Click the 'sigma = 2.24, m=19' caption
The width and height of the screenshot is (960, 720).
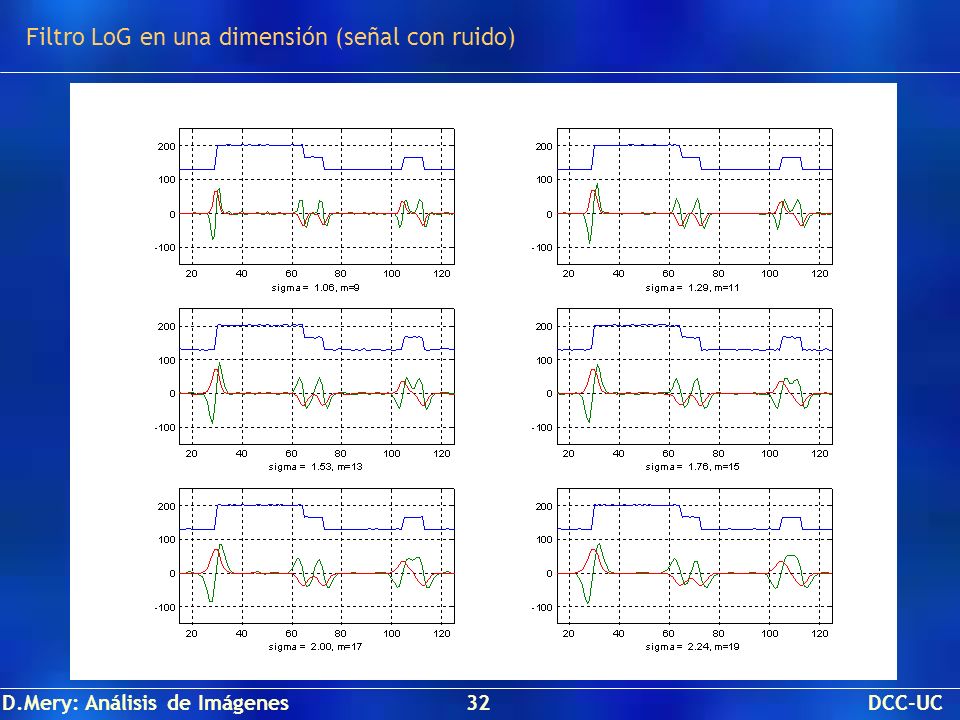pos(692,647)
